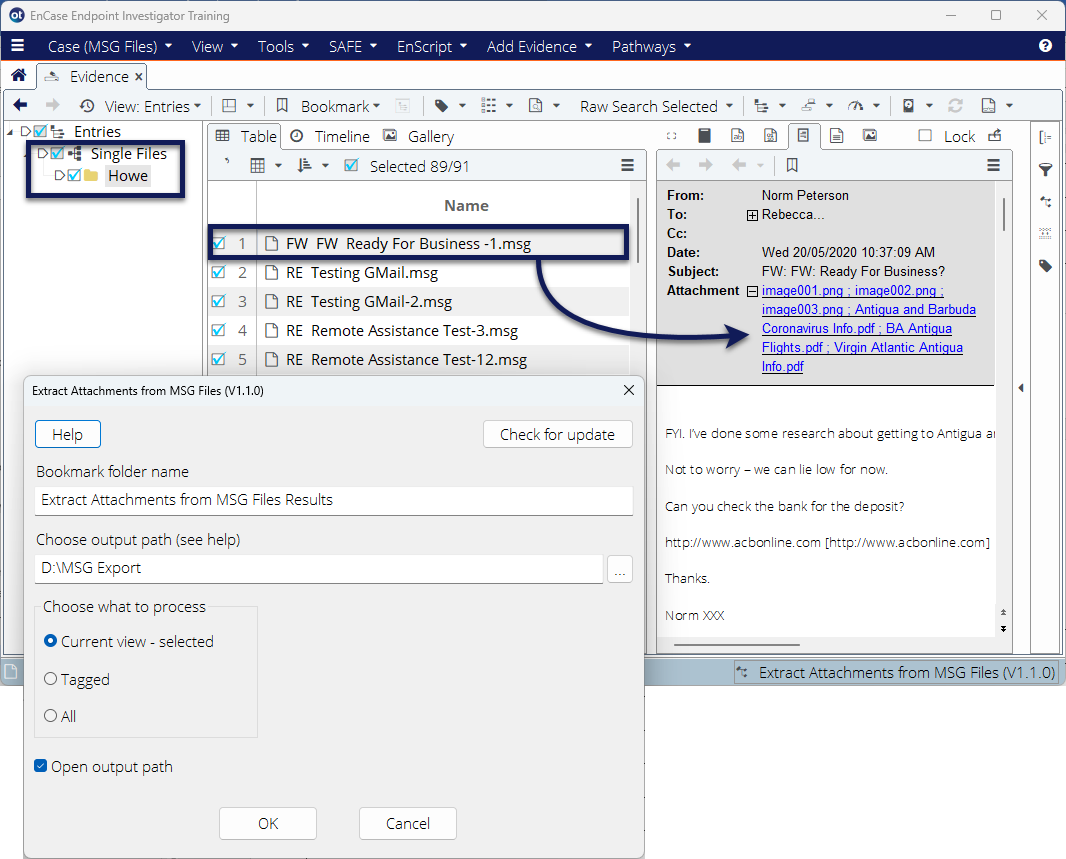Toggle the Single Files checkbox
Viewport: 1066px width, 859px height.
point(57,153)
